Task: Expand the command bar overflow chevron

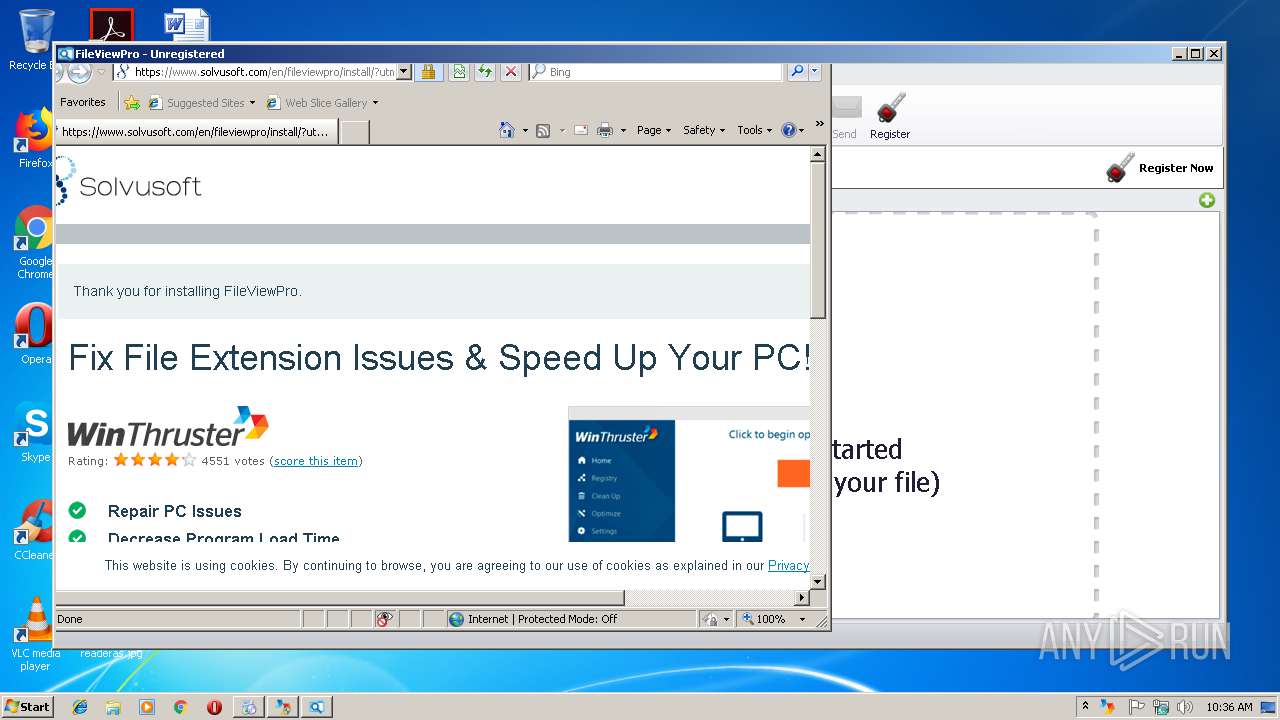Action: (819, 124)
